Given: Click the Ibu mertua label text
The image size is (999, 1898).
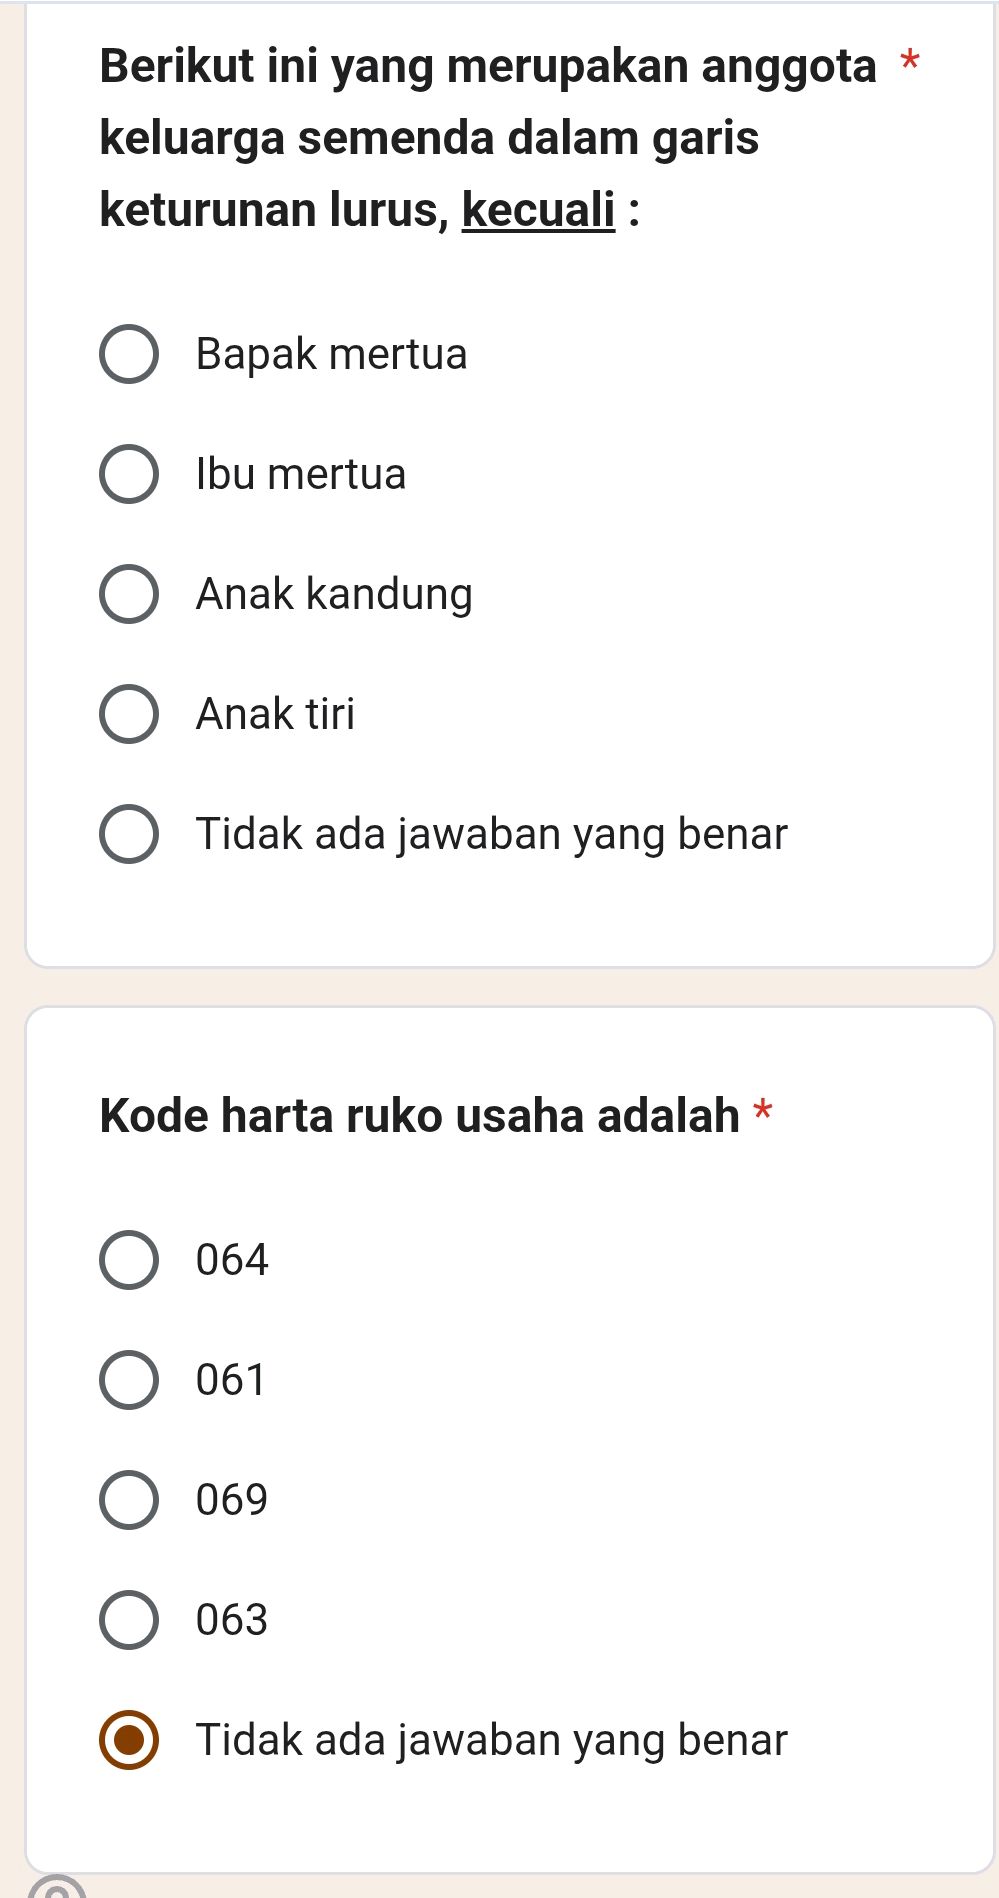Looking at the screenshot, I should point(300,474).
